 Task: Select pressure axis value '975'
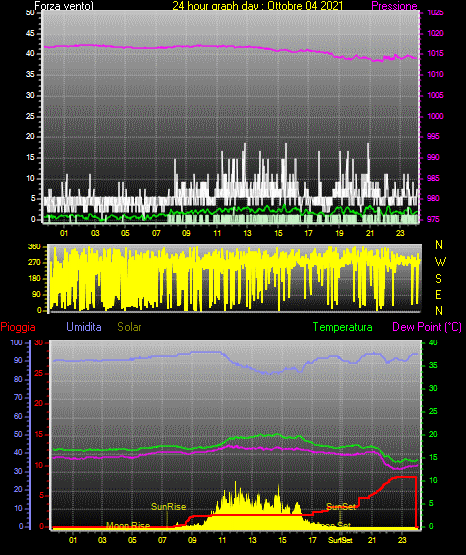433,219
